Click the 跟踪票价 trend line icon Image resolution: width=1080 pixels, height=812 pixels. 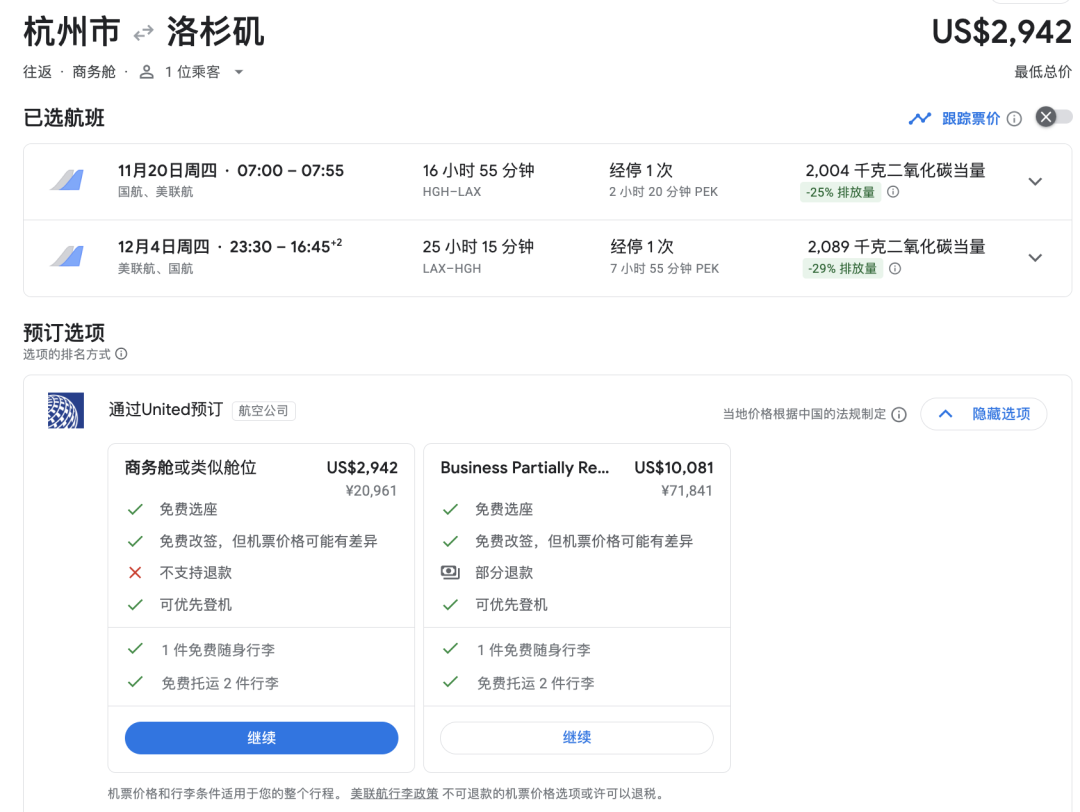919,118
